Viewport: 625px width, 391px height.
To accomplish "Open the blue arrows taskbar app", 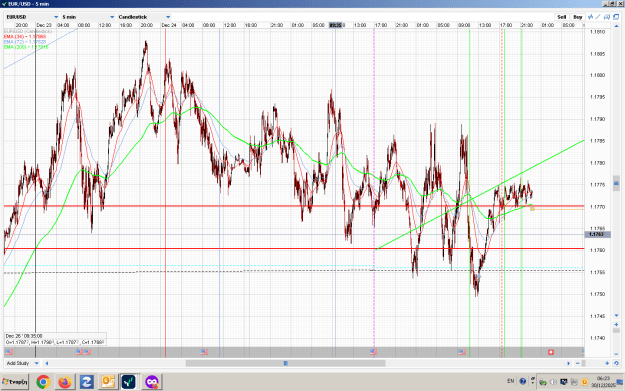I will coord(86,382).
